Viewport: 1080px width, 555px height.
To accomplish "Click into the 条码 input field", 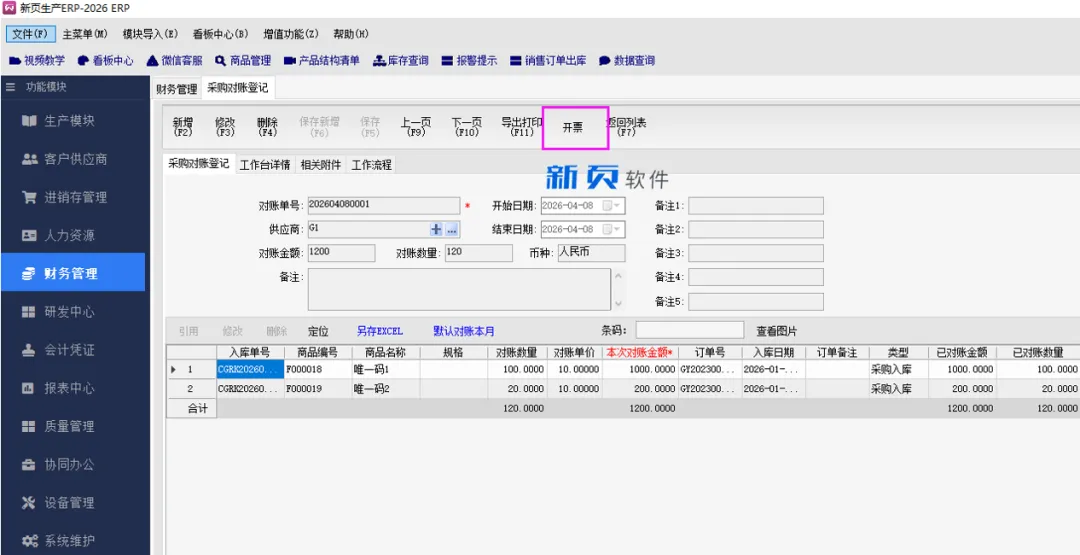I will (689, 331).
